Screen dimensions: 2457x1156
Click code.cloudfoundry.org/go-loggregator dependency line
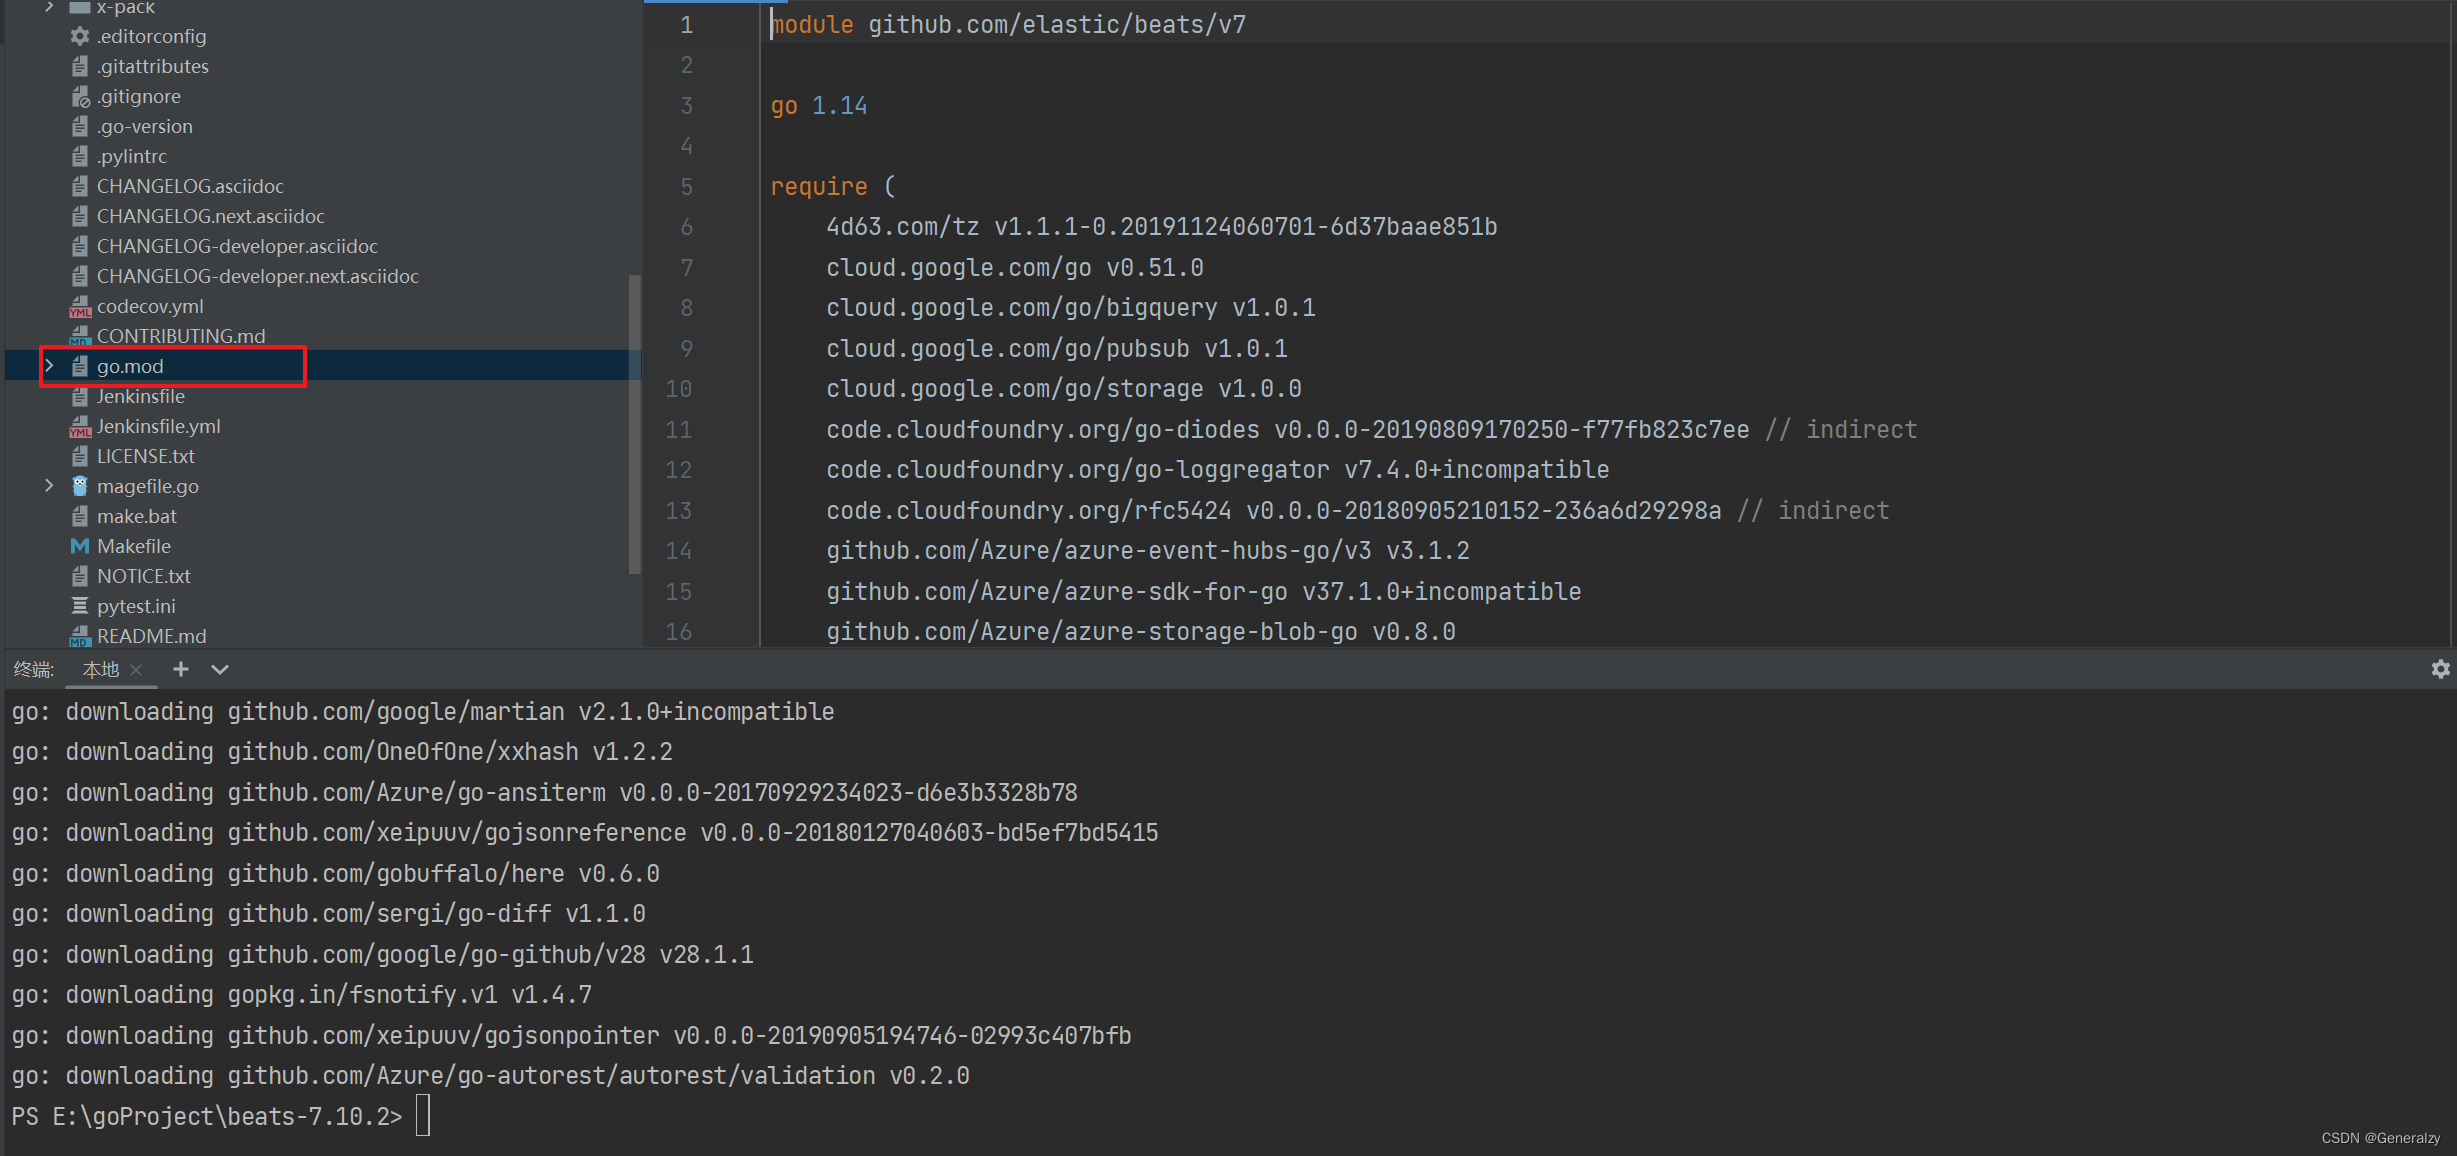(x=1217, y=470)
